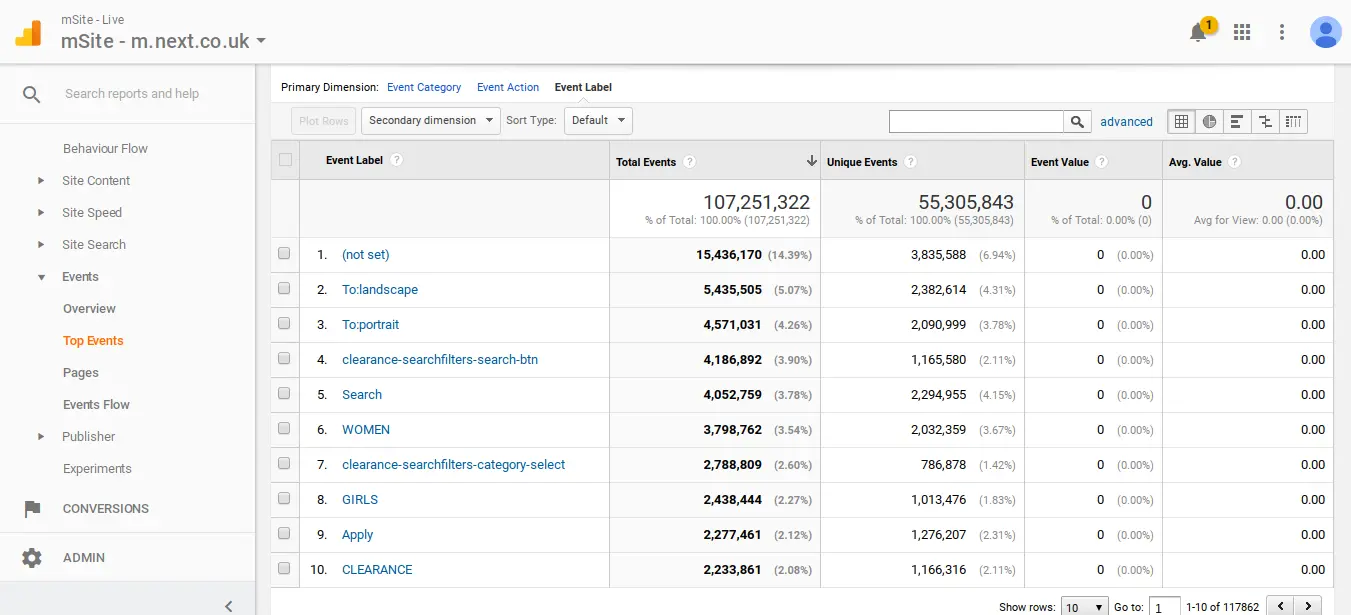Screen dimensions: 1351x615
Task: Click the table search input field
Action: click(x=976, y=121)
